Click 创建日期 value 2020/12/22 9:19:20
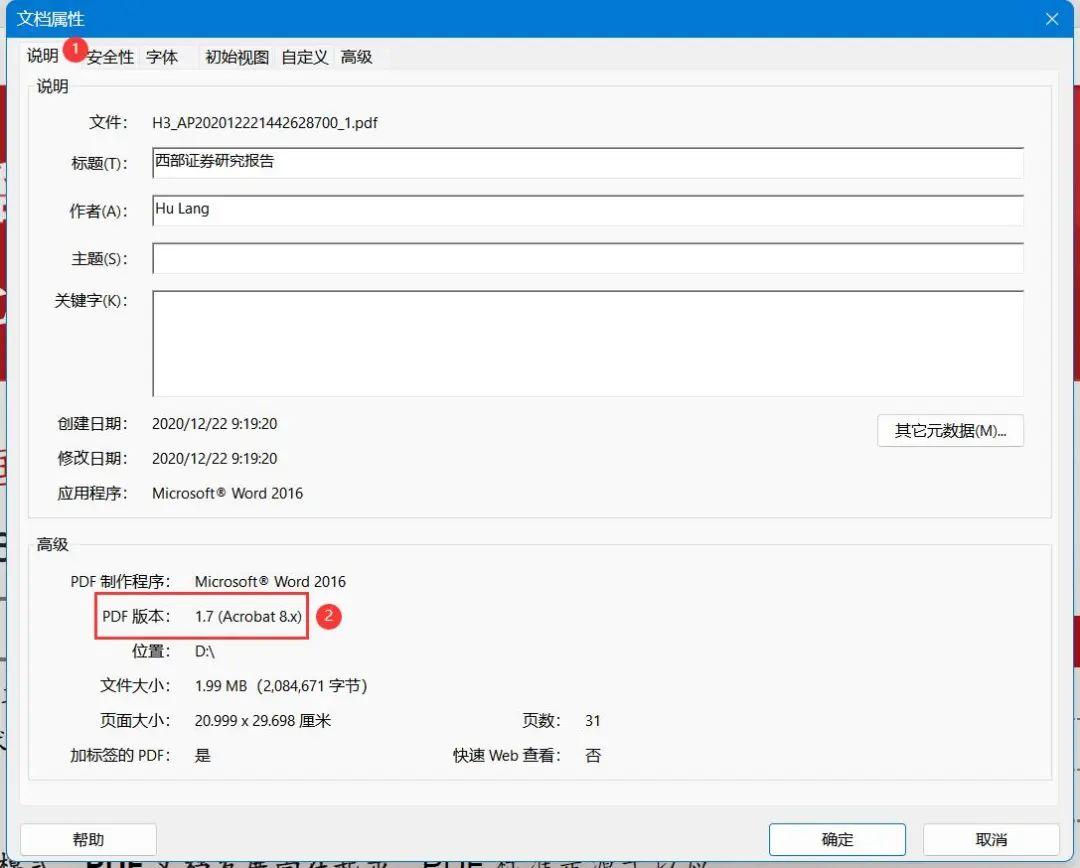The image size is (1080, 868). pyautogui.click(x=214, y=424)
